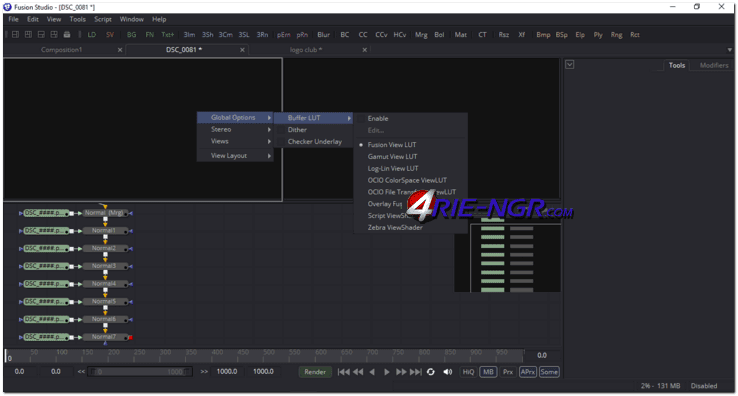Add the BC brightness contrast tool
Image resolution: width=738 pixels, height=396 pixels.
pos(345,35)
